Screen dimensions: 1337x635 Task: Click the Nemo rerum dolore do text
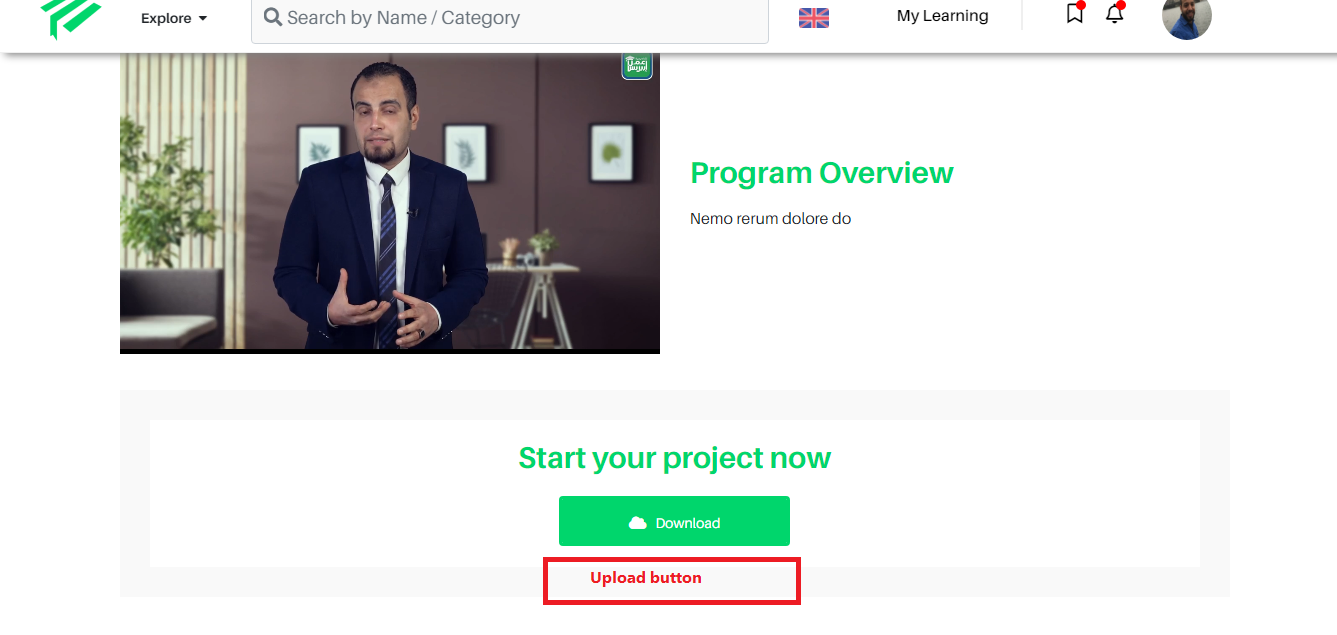[770, 218]
